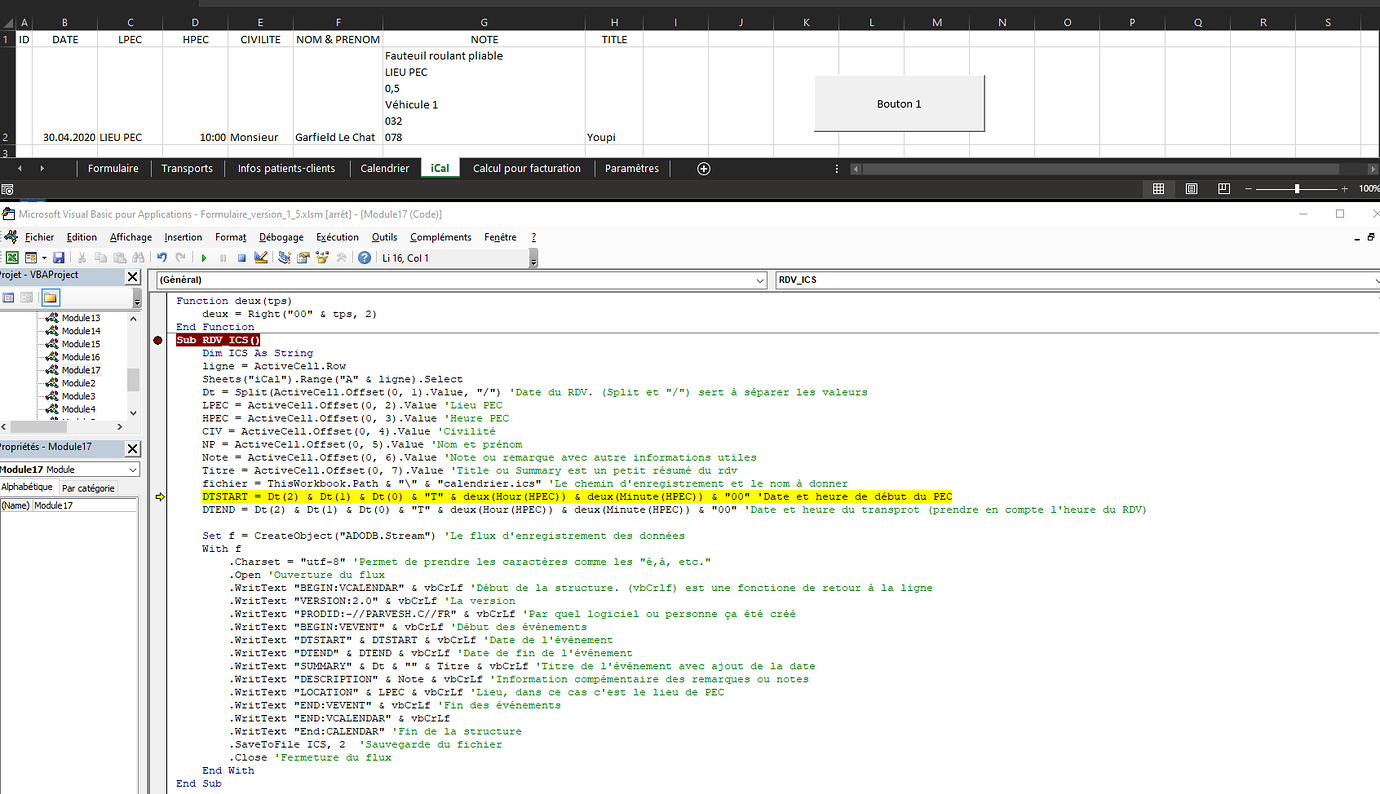
Task: Open the Exécution menu
Action: coord(337,237)
